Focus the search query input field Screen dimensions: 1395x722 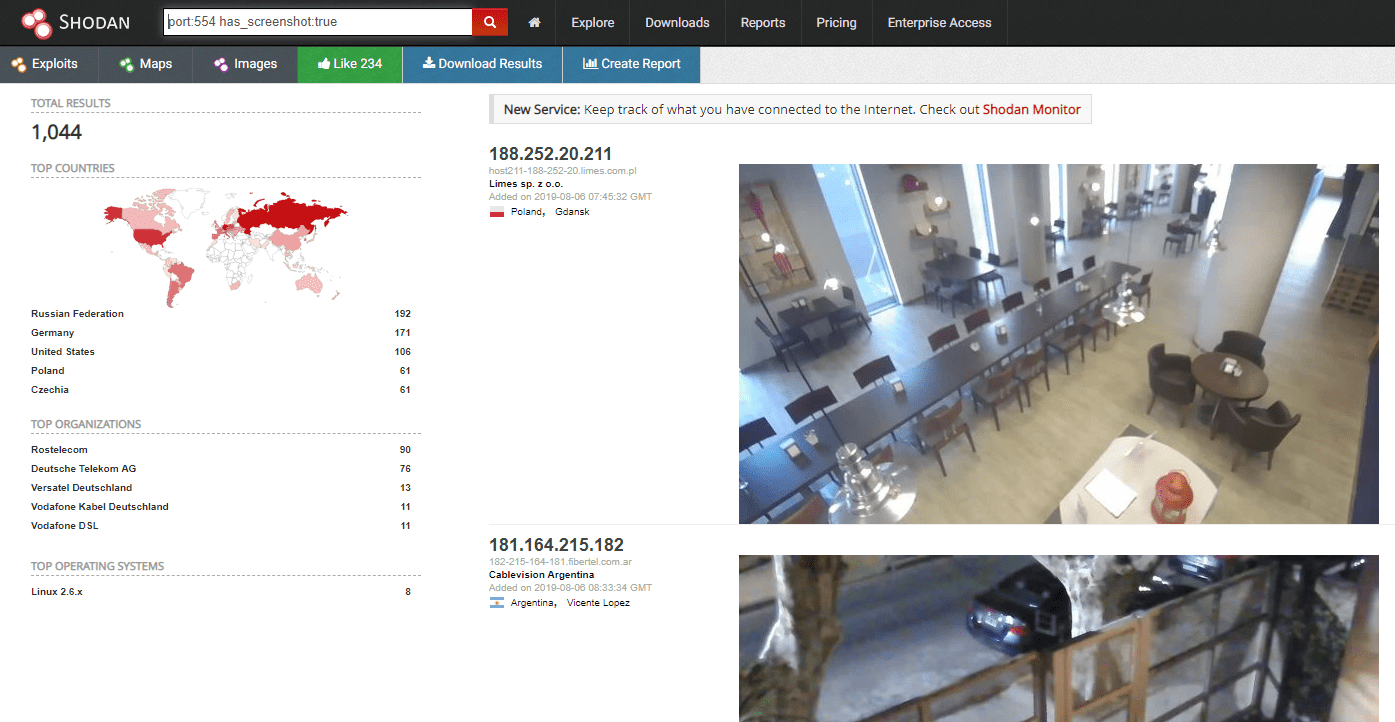click(318, 22)
